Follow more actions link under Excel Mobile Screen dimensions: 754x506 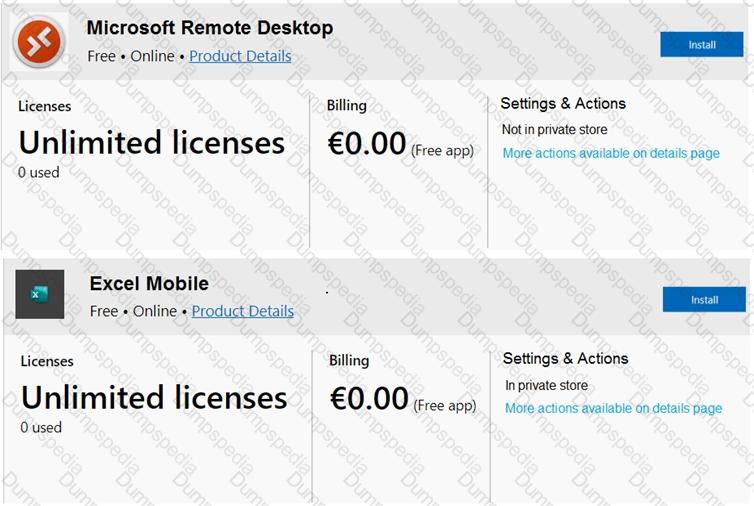(x=613, y=408)
